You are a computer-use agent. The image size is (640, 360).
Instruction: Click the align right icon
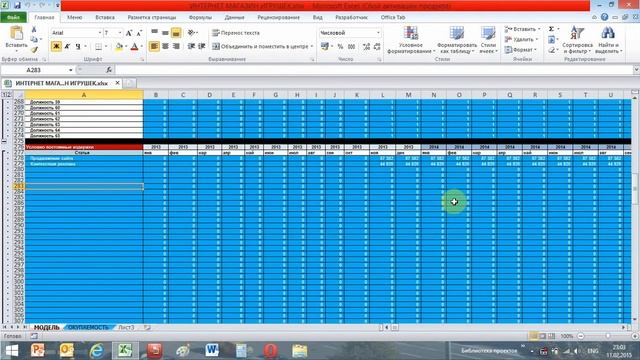(x=176, y=46)
